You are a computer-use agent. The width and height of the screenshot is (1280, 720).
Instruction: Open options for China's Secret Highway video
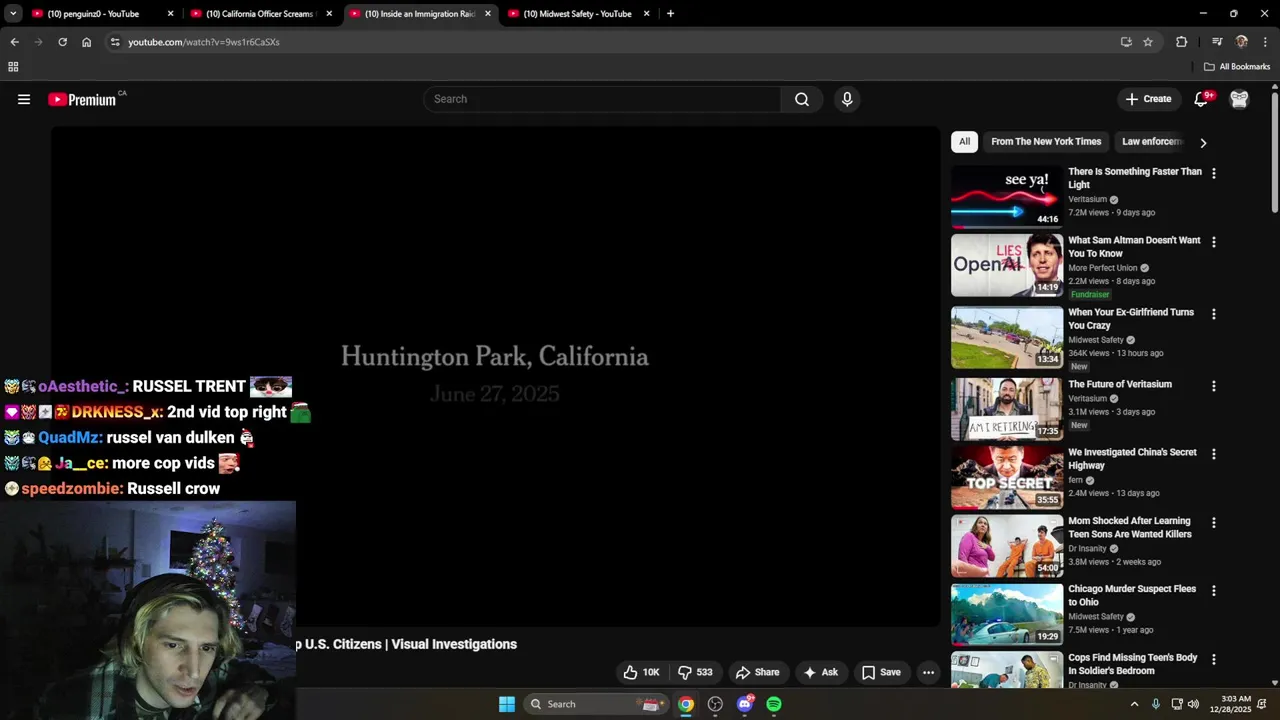coord(1213,454)
